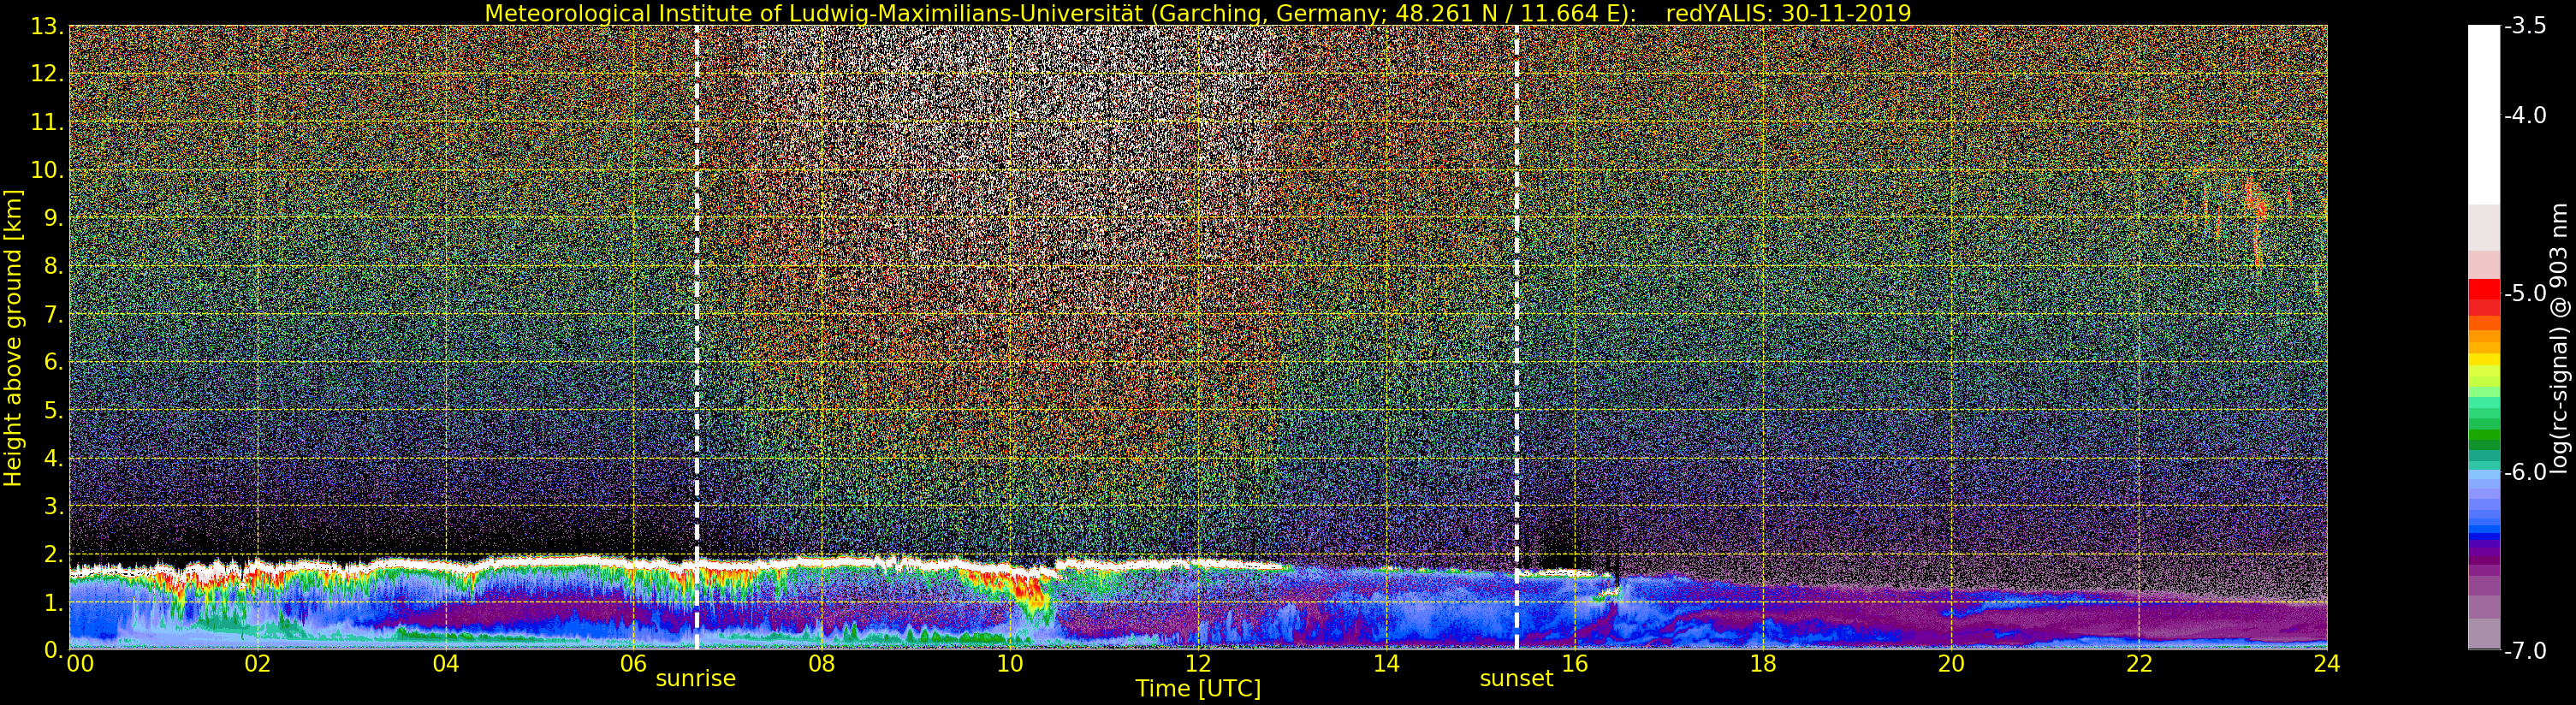2576x705 pixels.
Task: Click height axis tick label 7.
Action: point(52,314)
